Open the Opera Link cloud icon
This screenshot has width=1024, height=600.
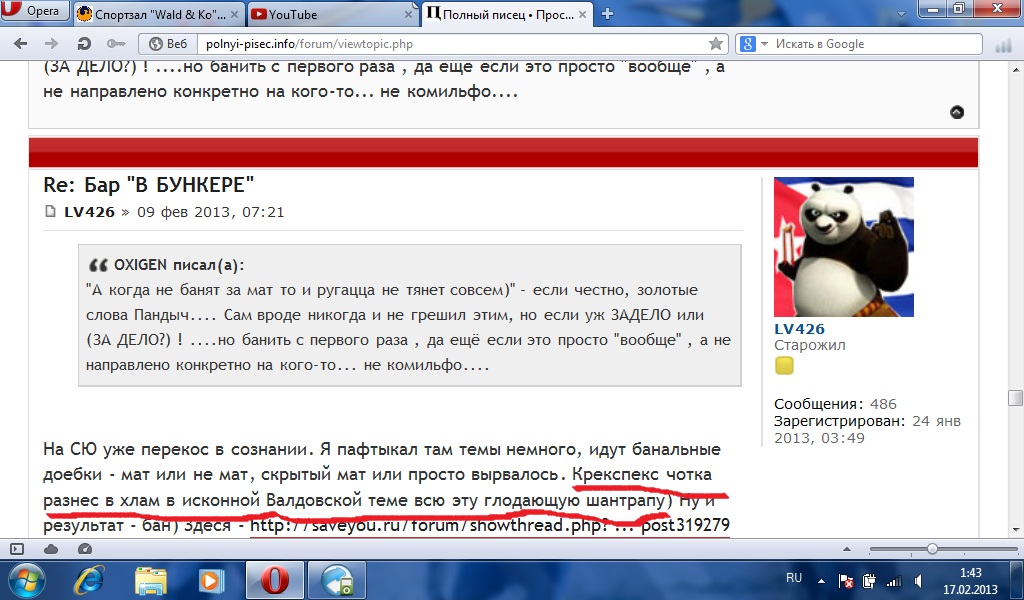(x=51, y=549)
